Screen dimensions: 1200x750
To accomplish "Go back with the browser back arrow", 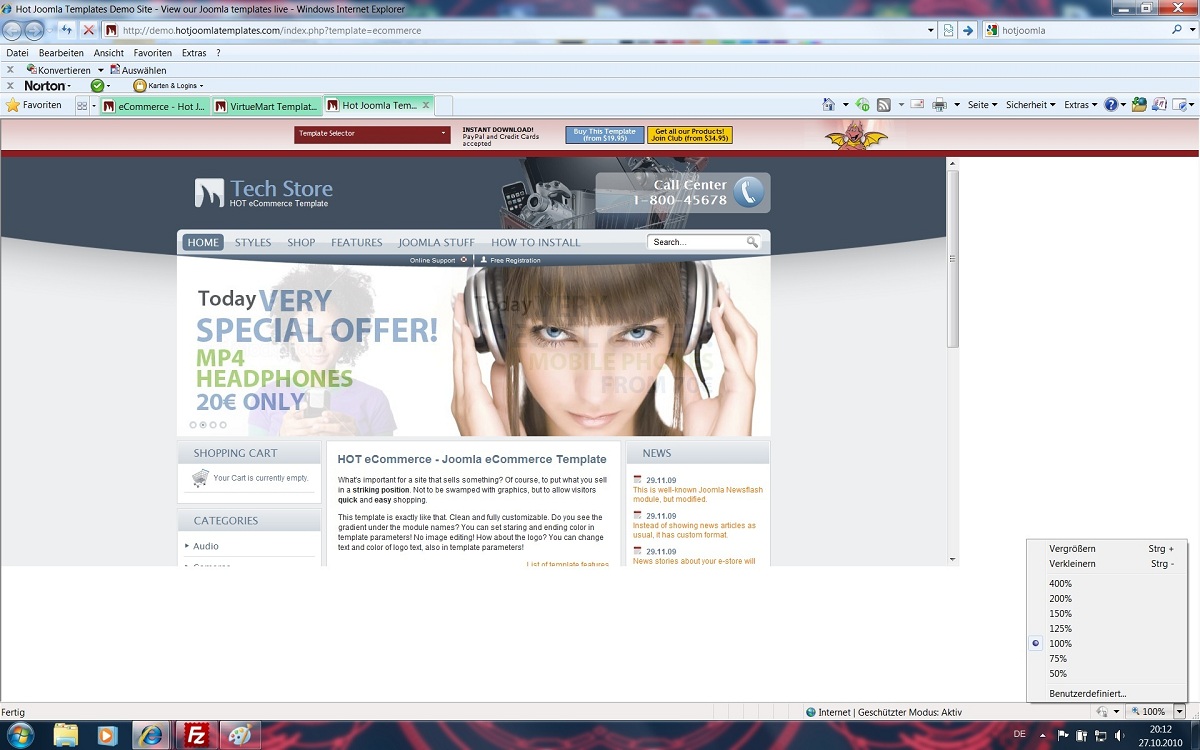I will [13, 30].
